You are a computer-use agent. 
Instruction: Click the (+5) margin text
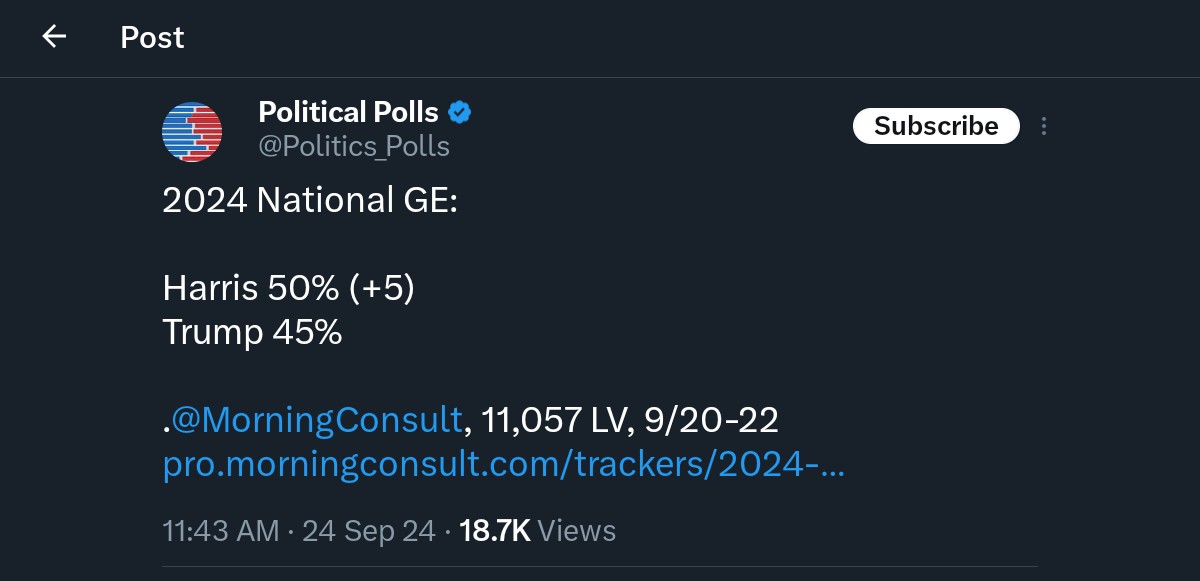click(x=381, y=288)
